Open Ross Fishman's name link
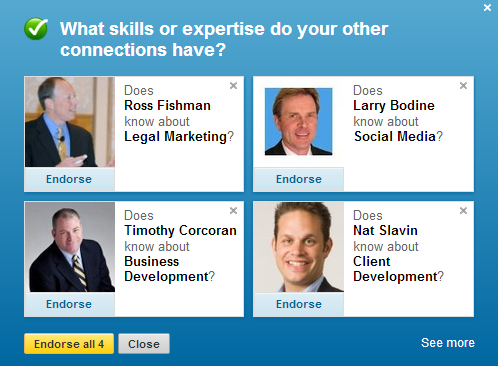 coord(167,105)
